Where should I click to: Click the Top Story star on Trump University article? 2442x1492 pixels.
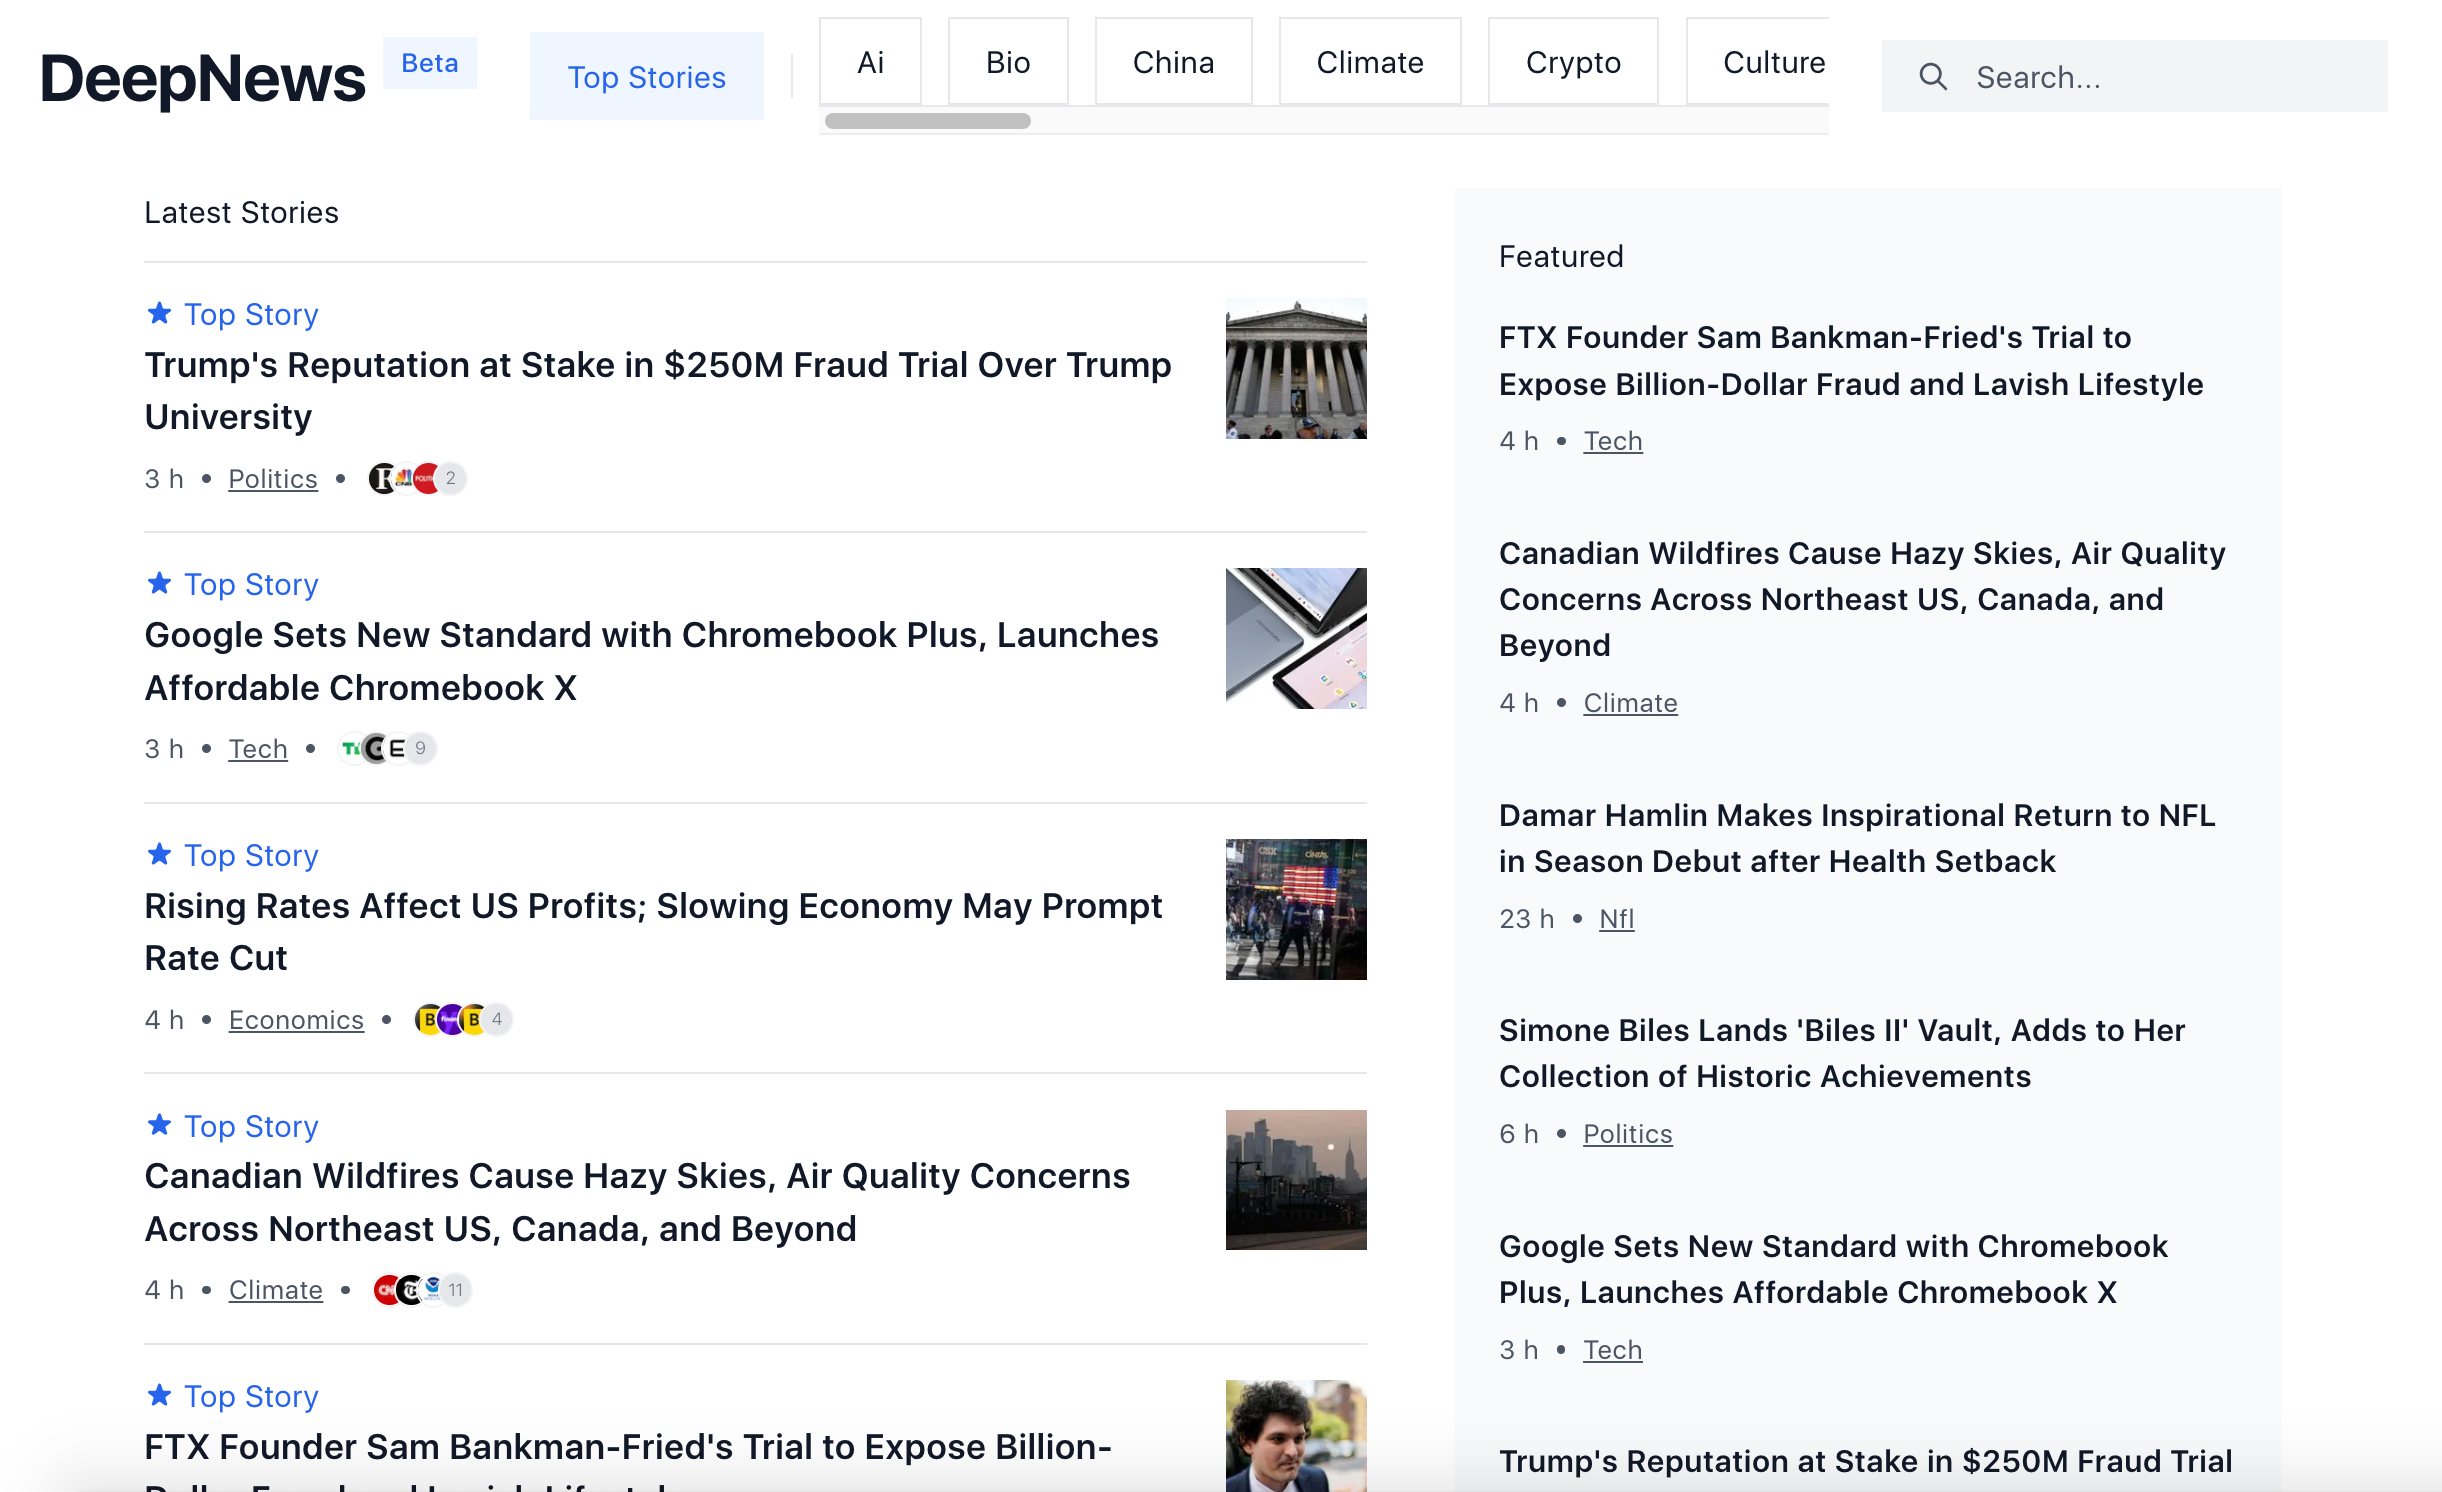point(160,314)
